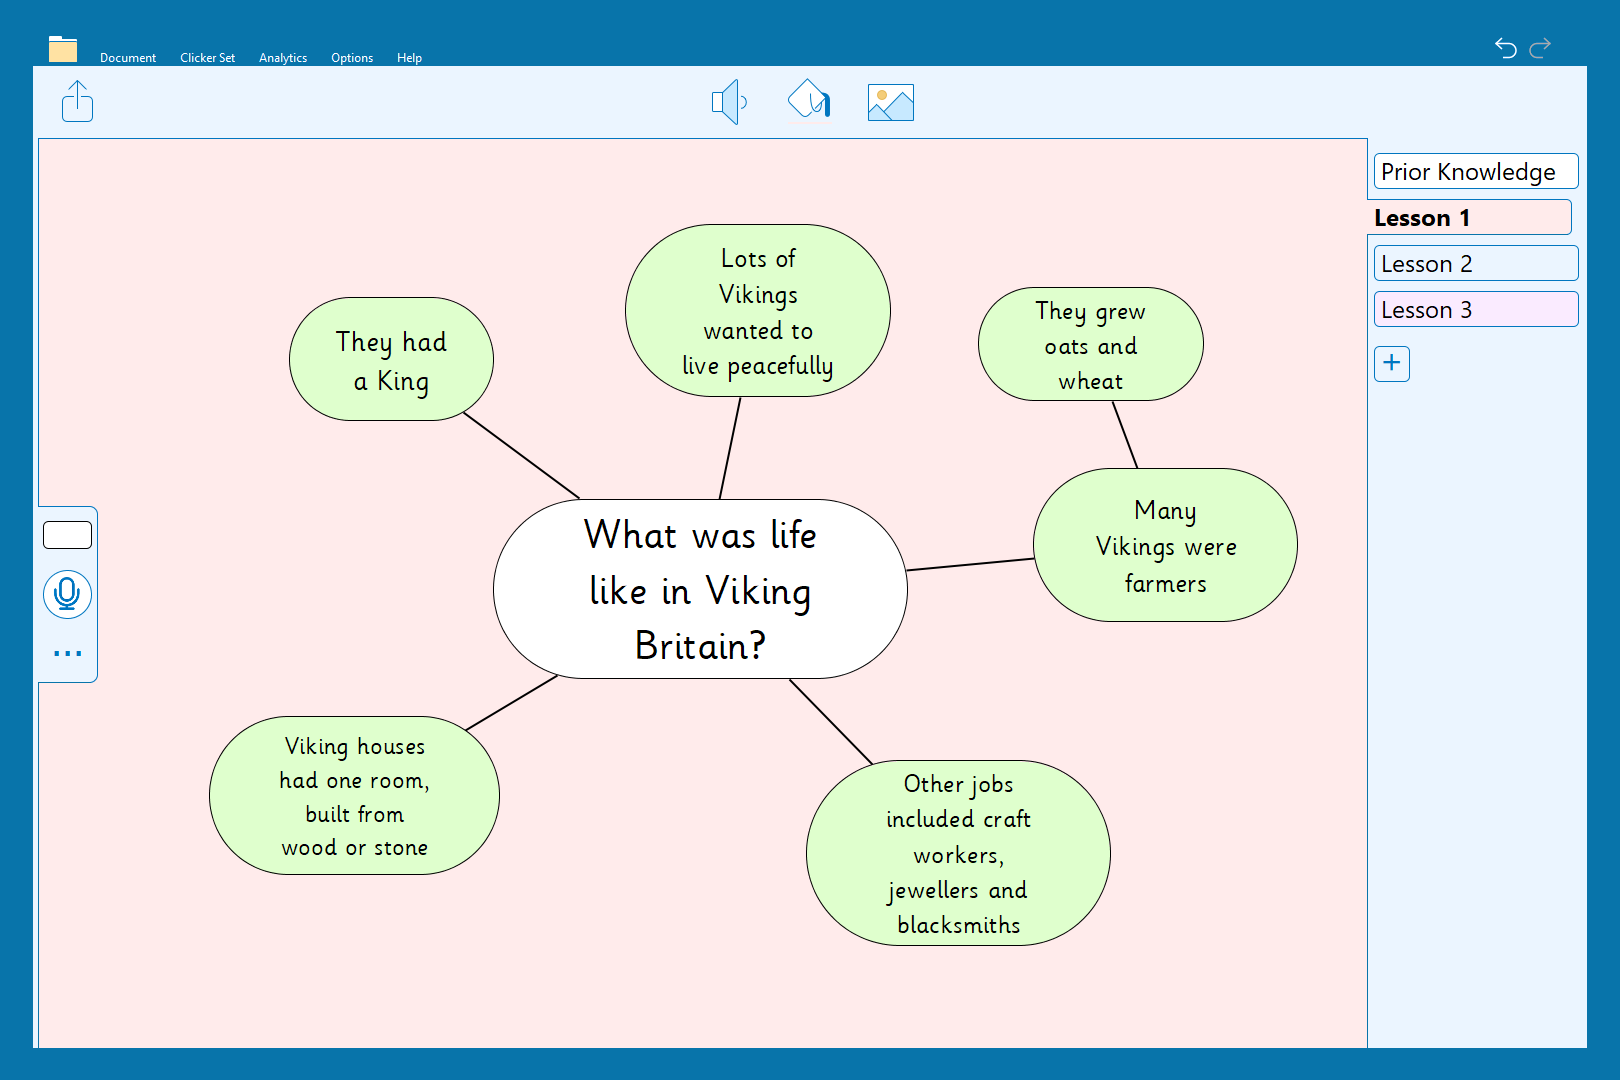Click the share/export icon
1620x1080 pixels.
[x=77, y=102]
